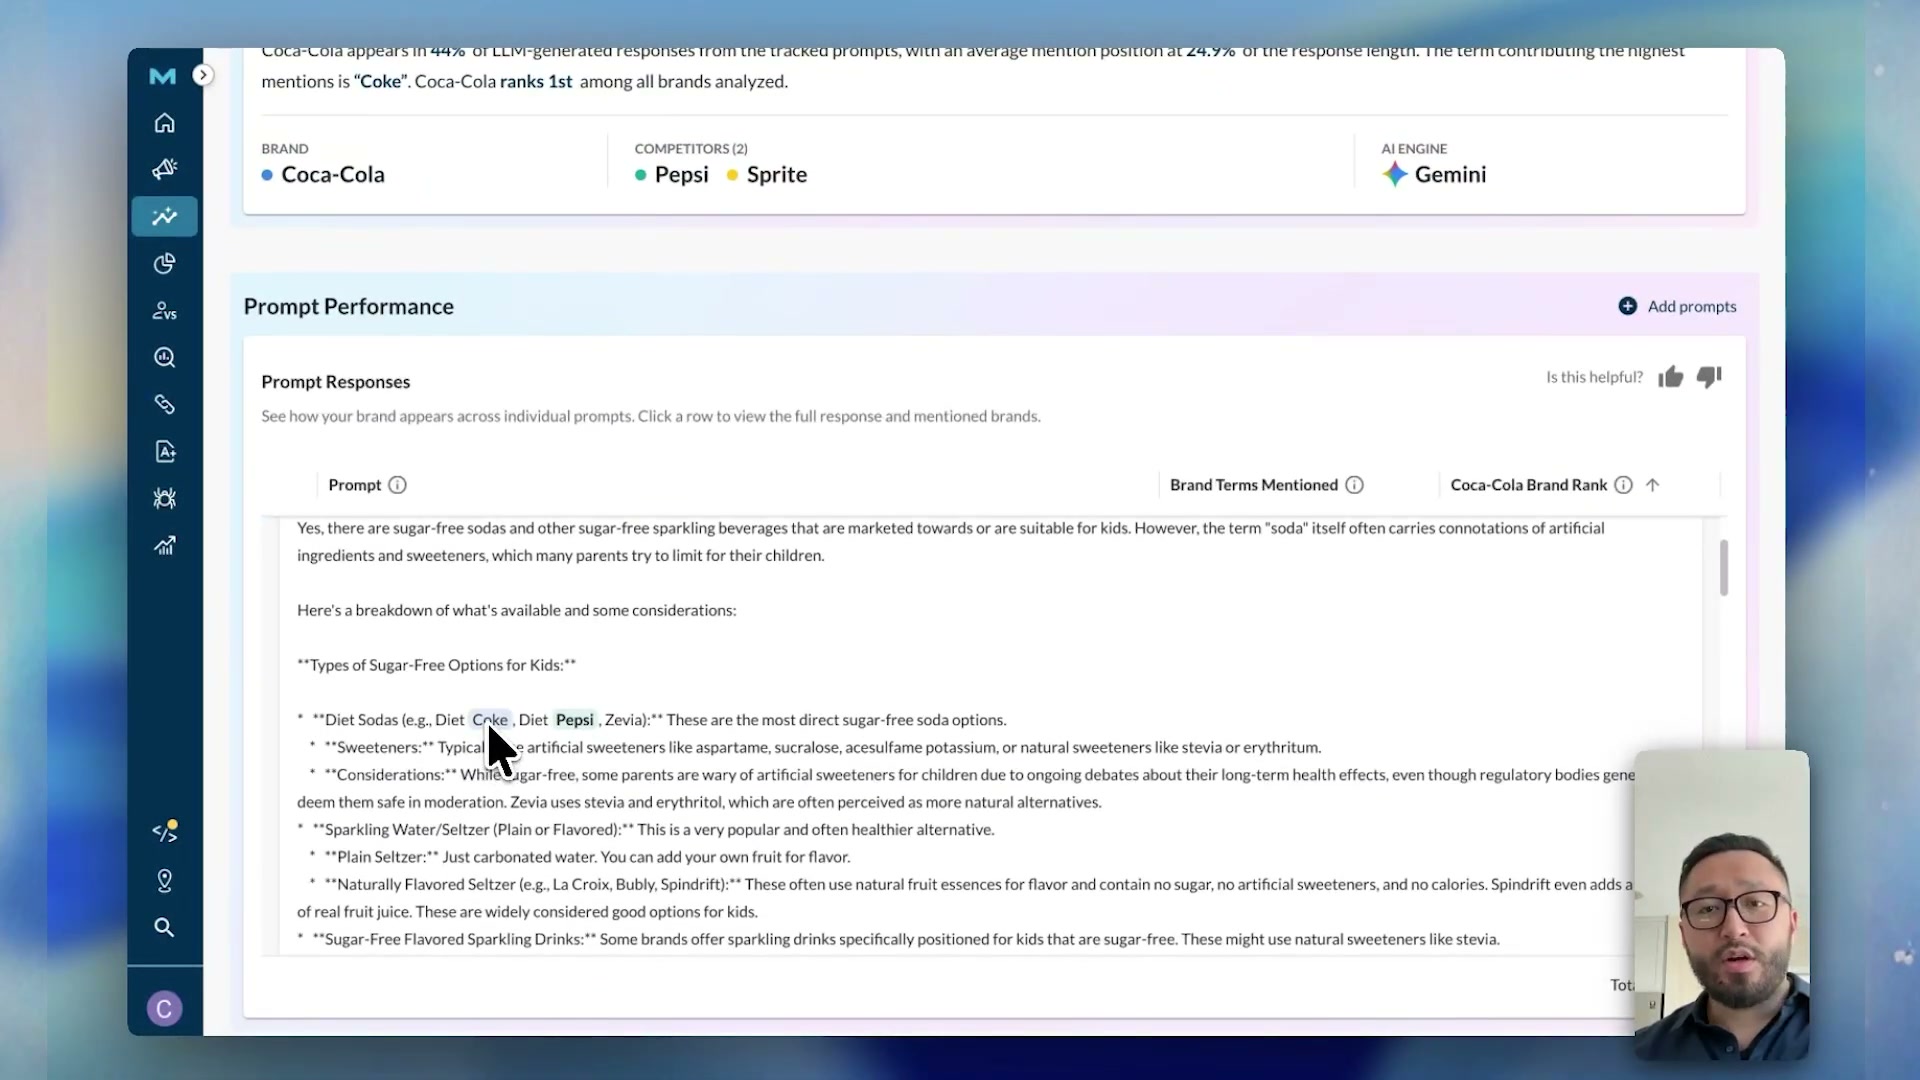
Task: Open the chain link icon in the sidebar
Action: click(165, 404)
